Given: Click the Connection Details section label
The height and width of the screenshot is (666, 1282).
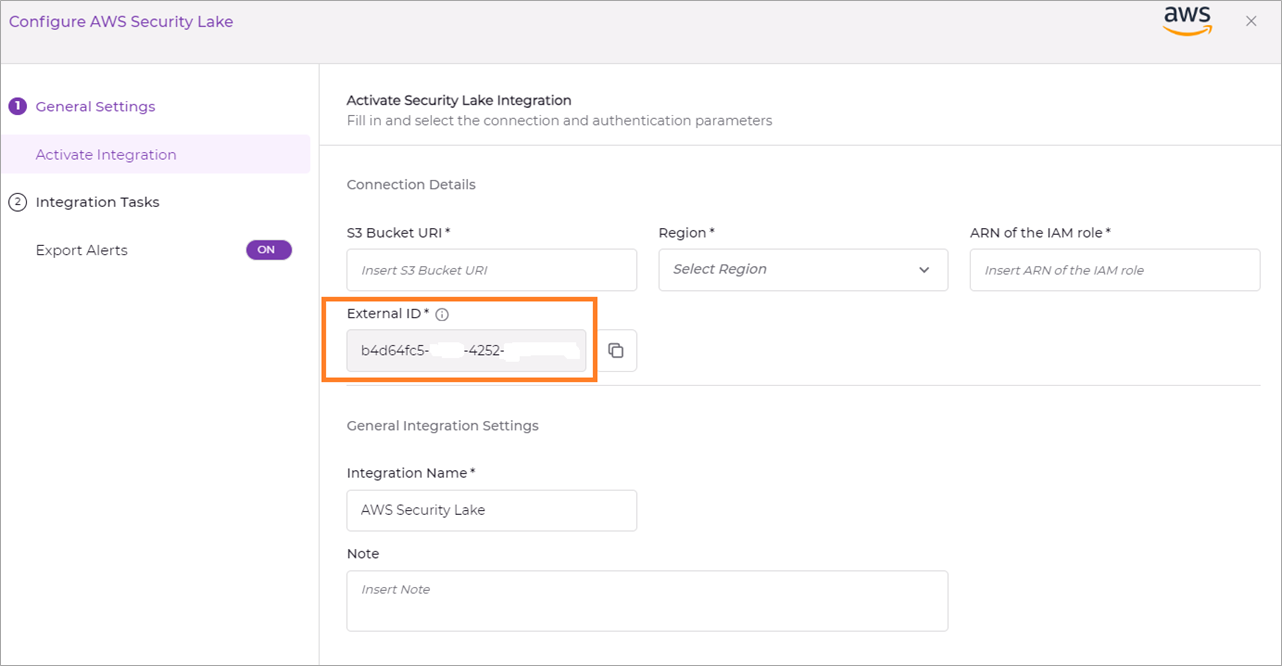Looking at the screenshot, I should click(x=411, y=184).
